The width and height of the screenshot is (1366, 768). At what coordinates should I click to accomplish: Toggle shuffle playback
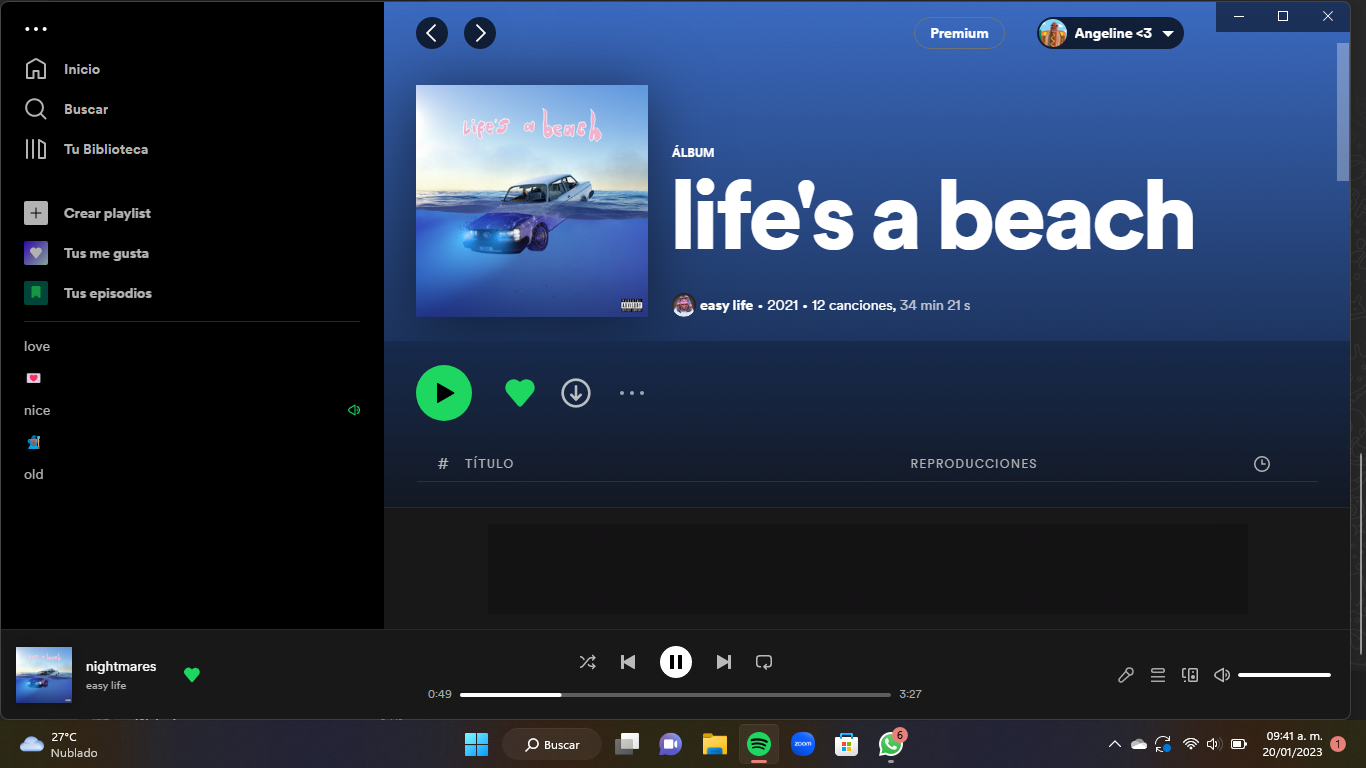coord(588,662)
